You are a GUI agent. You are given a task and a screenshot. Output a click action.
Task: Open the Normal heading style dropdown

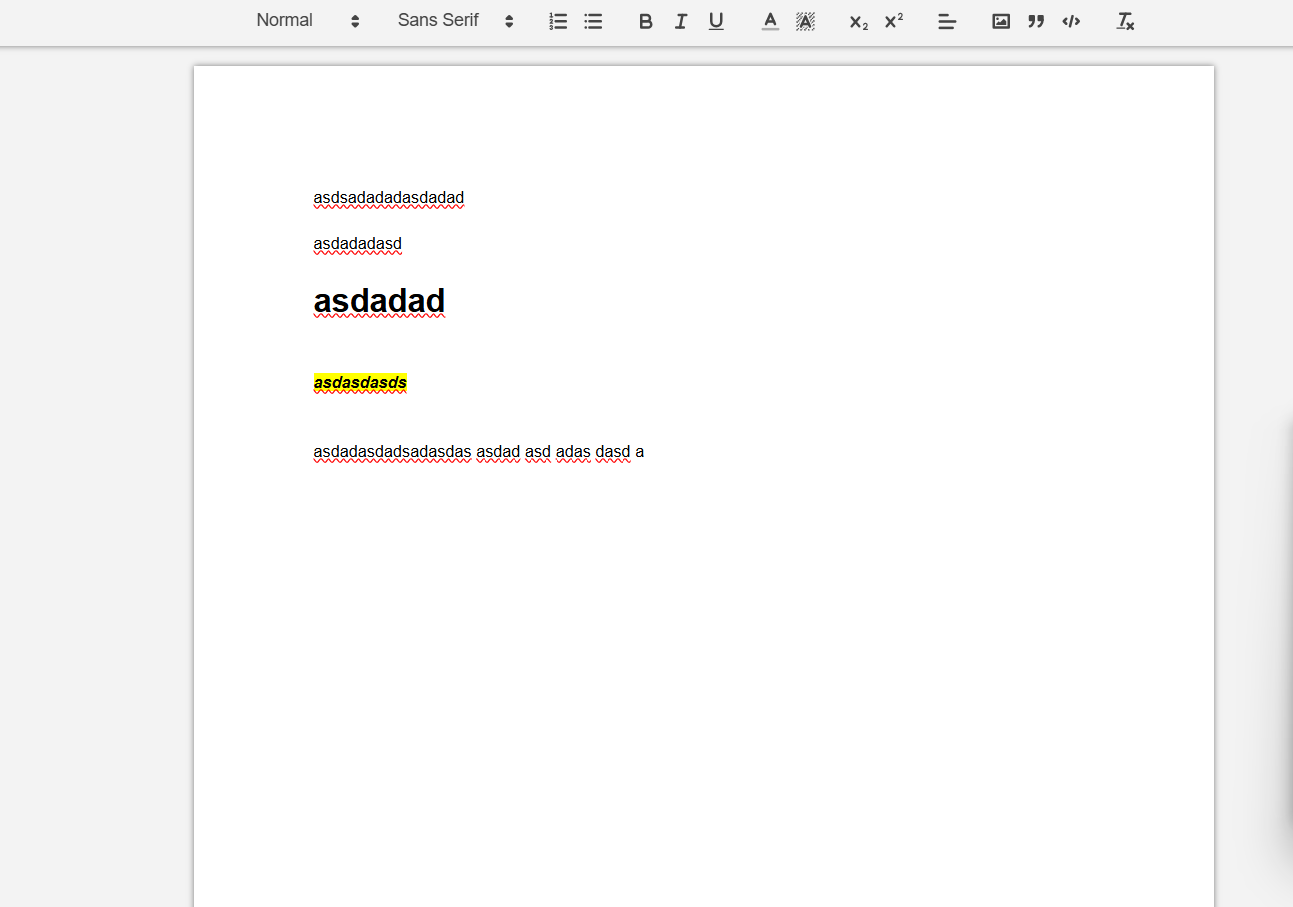[x=308, y=21]
